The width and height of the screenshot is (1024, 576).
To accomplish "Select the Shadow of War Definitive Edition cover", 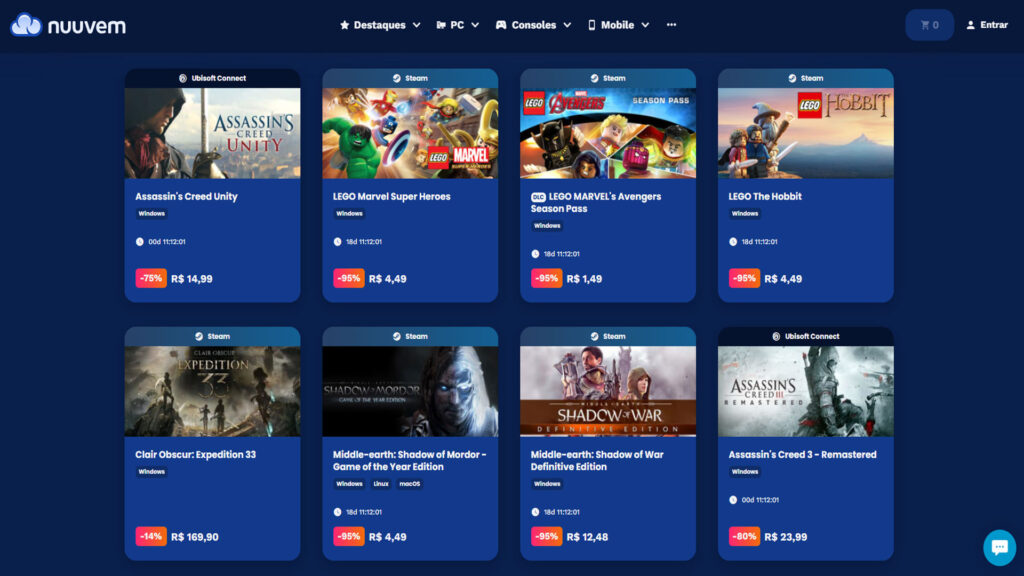I will 608,391.
